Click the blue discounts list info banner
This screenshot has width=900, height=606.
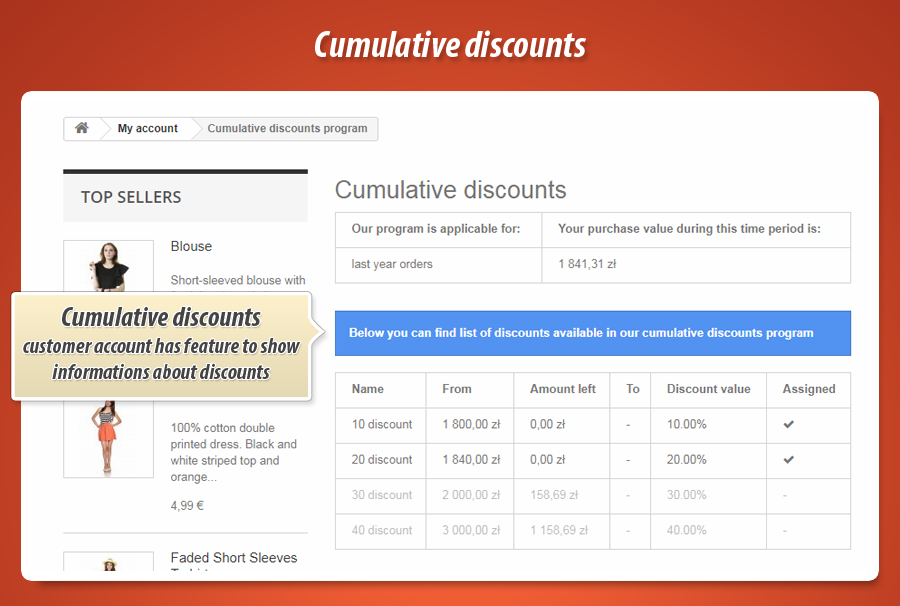[x=592, y=333]
